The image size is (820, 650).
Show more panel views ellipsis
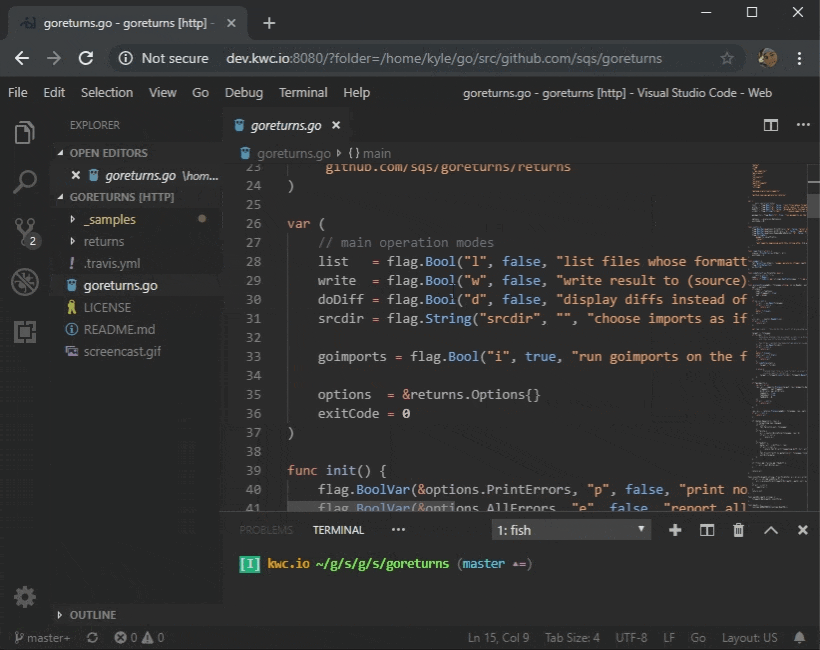pos(398,529)
